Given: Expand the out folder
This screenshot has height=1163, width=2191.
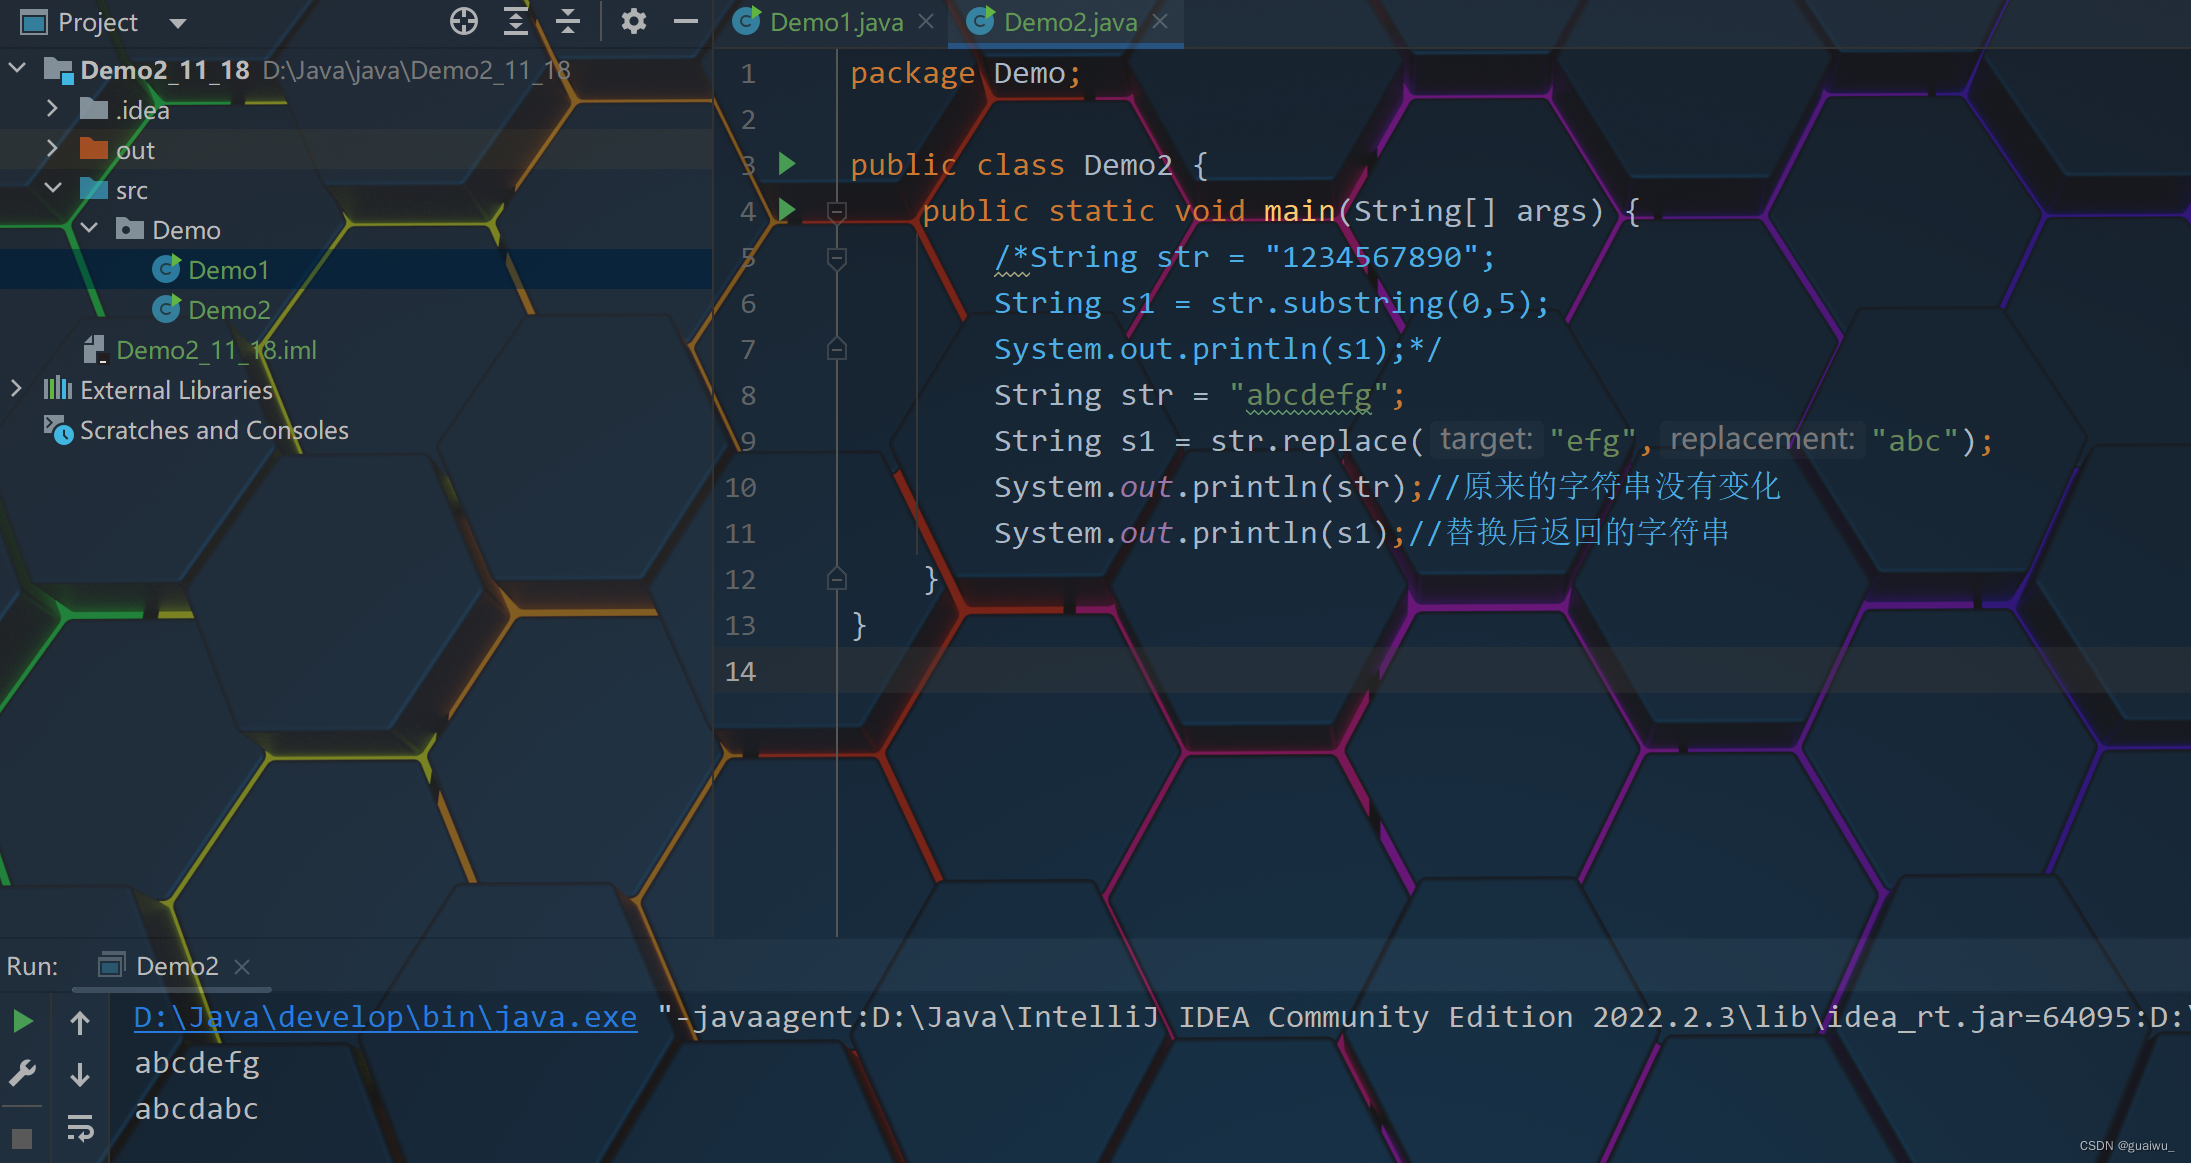Looking at the screenshot, I should [52, 148].
